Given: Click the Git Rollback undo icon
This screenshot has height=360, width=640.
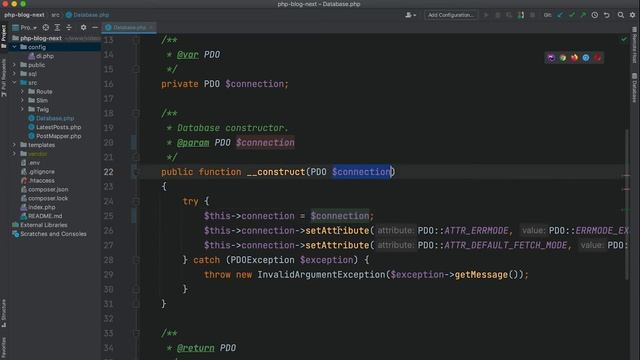Looking at the screenshot, I should (x=607, y=15).
